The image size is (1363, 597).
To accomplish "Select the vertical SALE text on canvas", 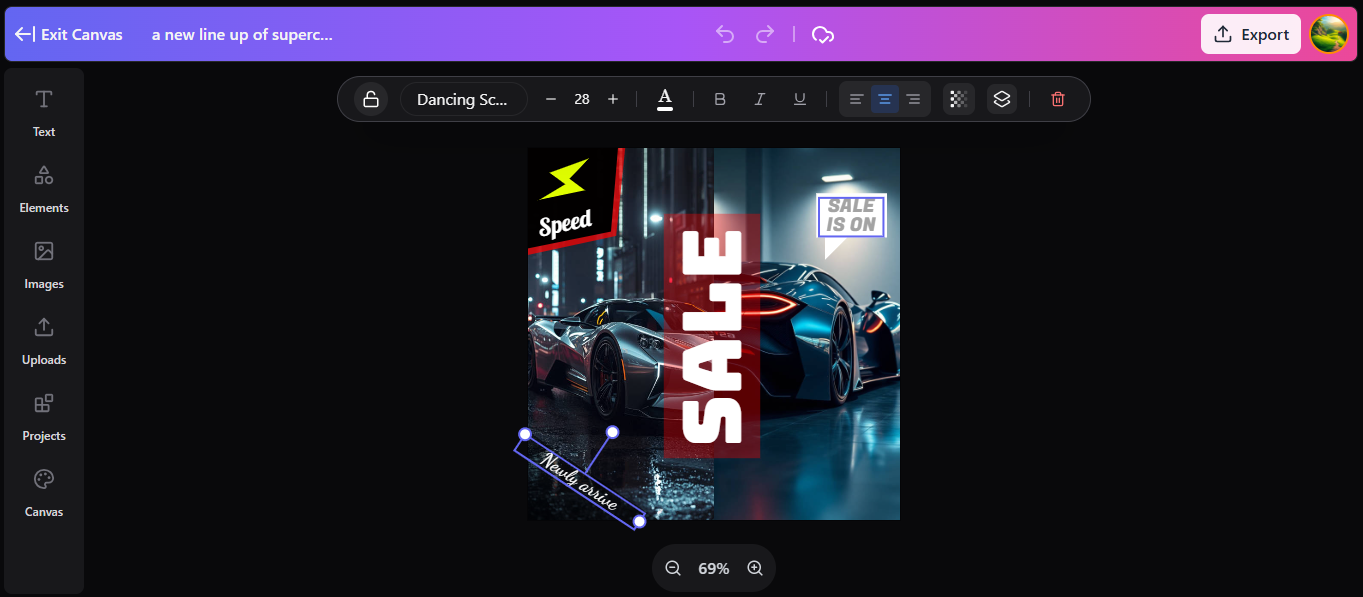I will pyautogui.click(x=712, y=337).
